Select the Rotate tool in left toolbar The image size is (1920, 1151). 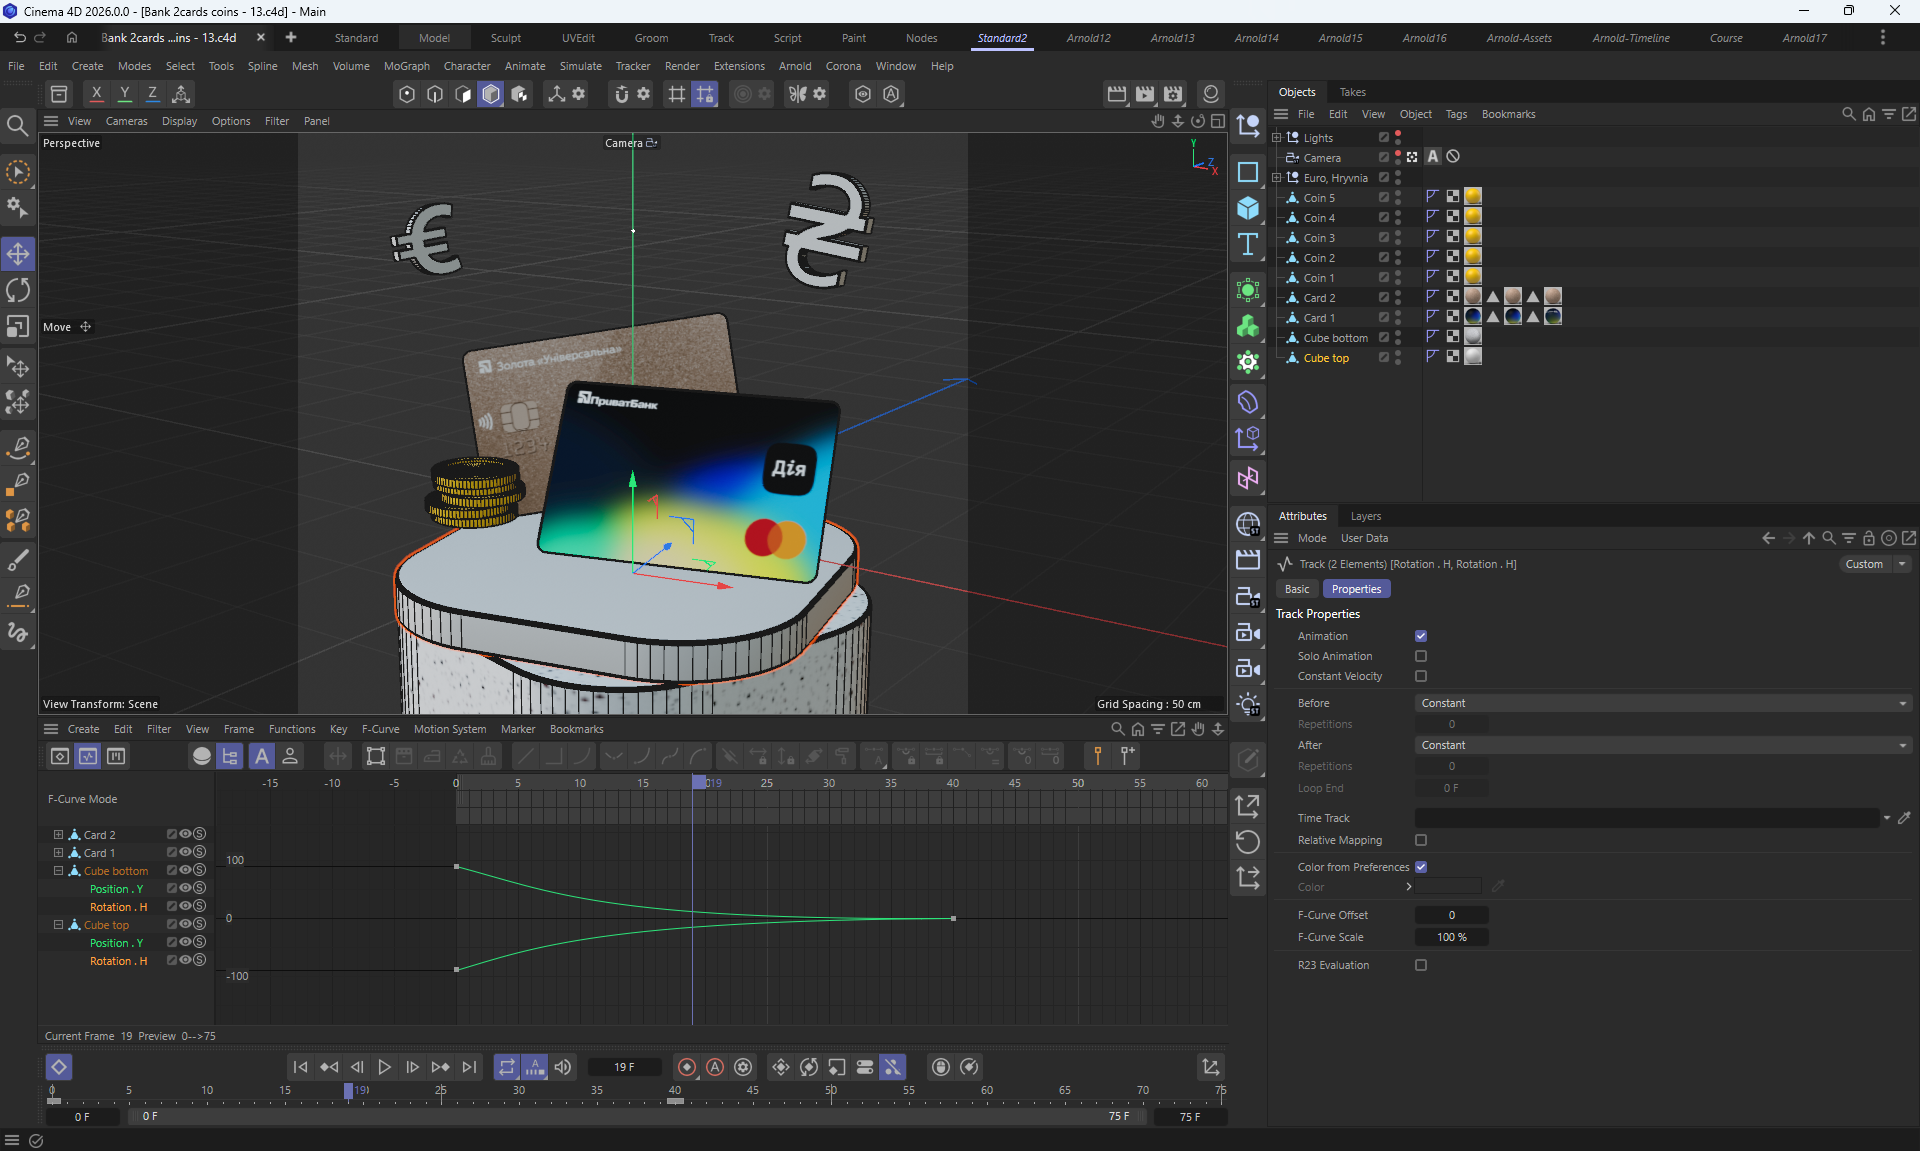pyautogui.click(x=18, y=290)
